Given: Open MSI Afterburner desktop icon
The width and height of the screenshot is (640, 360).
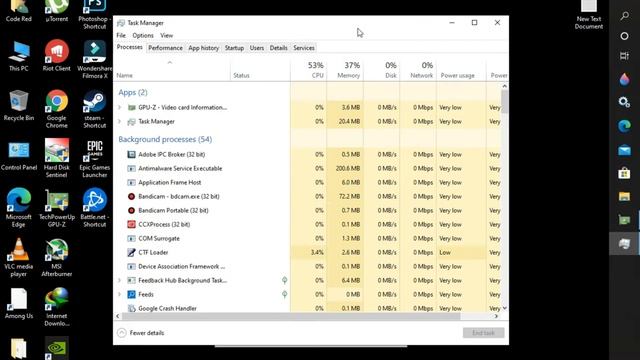Looking at the screenshot, I should click(x=56, y=258).
